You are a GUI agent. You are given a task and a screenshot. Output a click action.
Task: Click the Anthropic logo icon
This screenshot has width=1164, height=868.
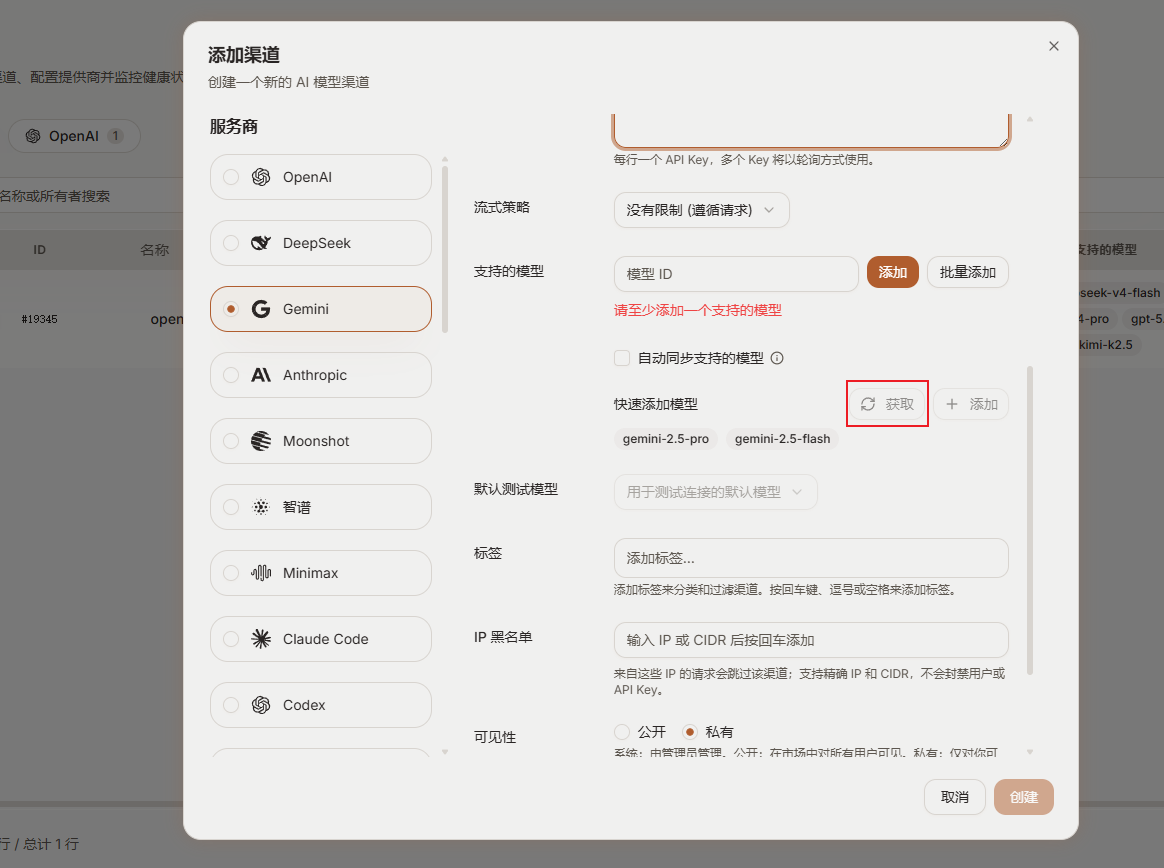261,375
